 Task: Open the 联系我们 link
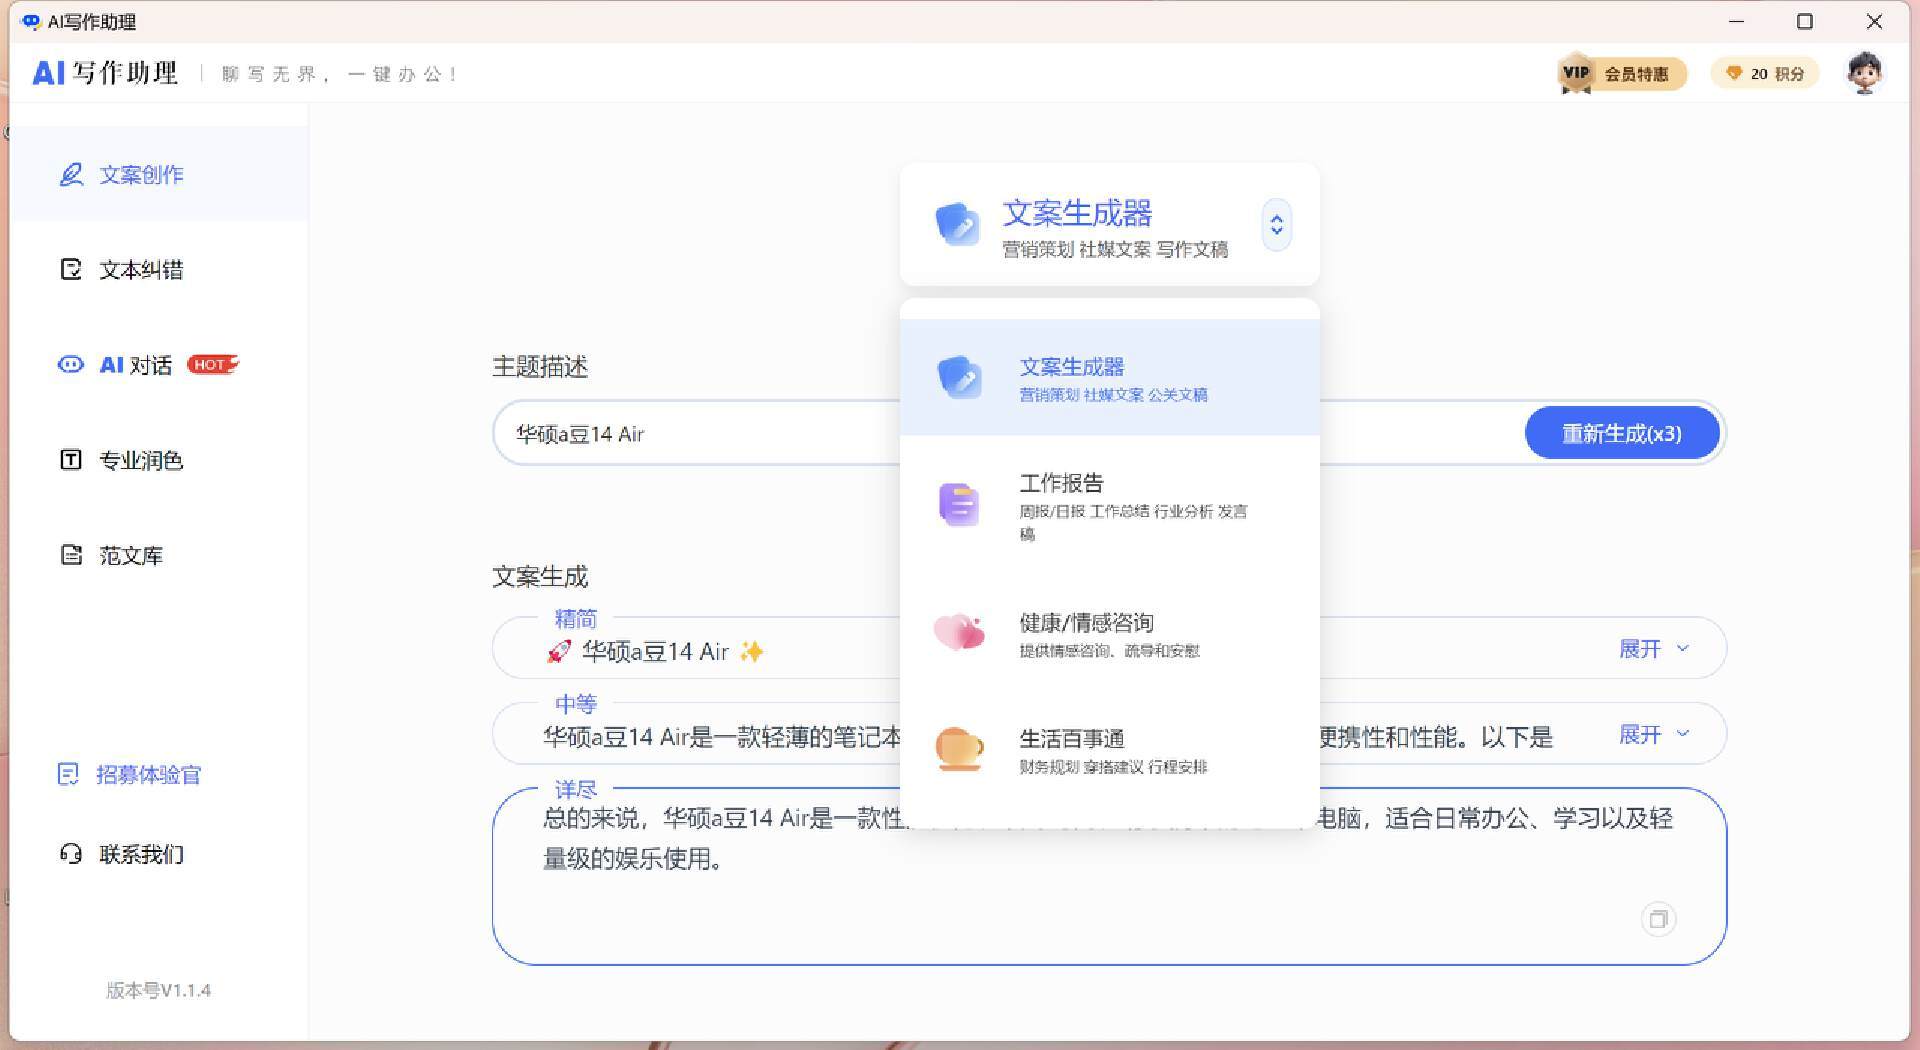[122, 854]
